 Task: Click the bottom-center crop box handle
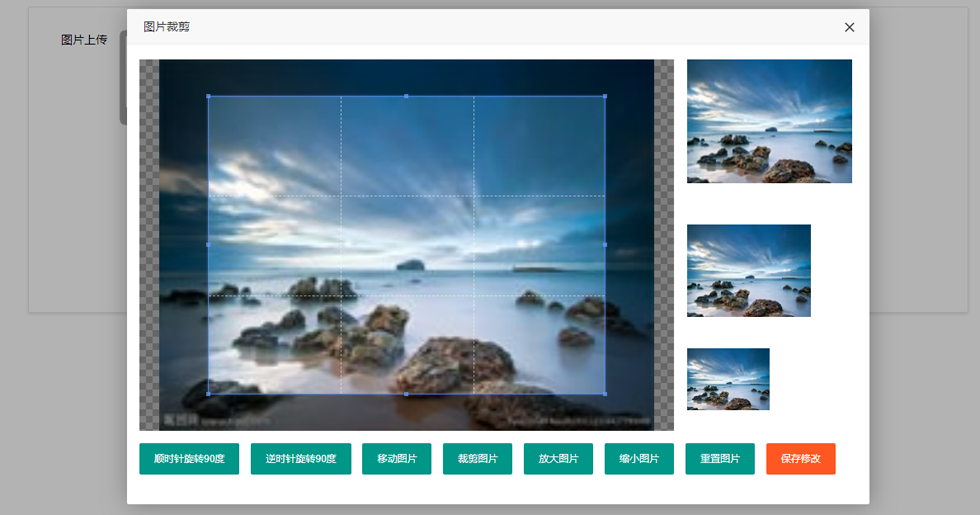click(406, 394)
